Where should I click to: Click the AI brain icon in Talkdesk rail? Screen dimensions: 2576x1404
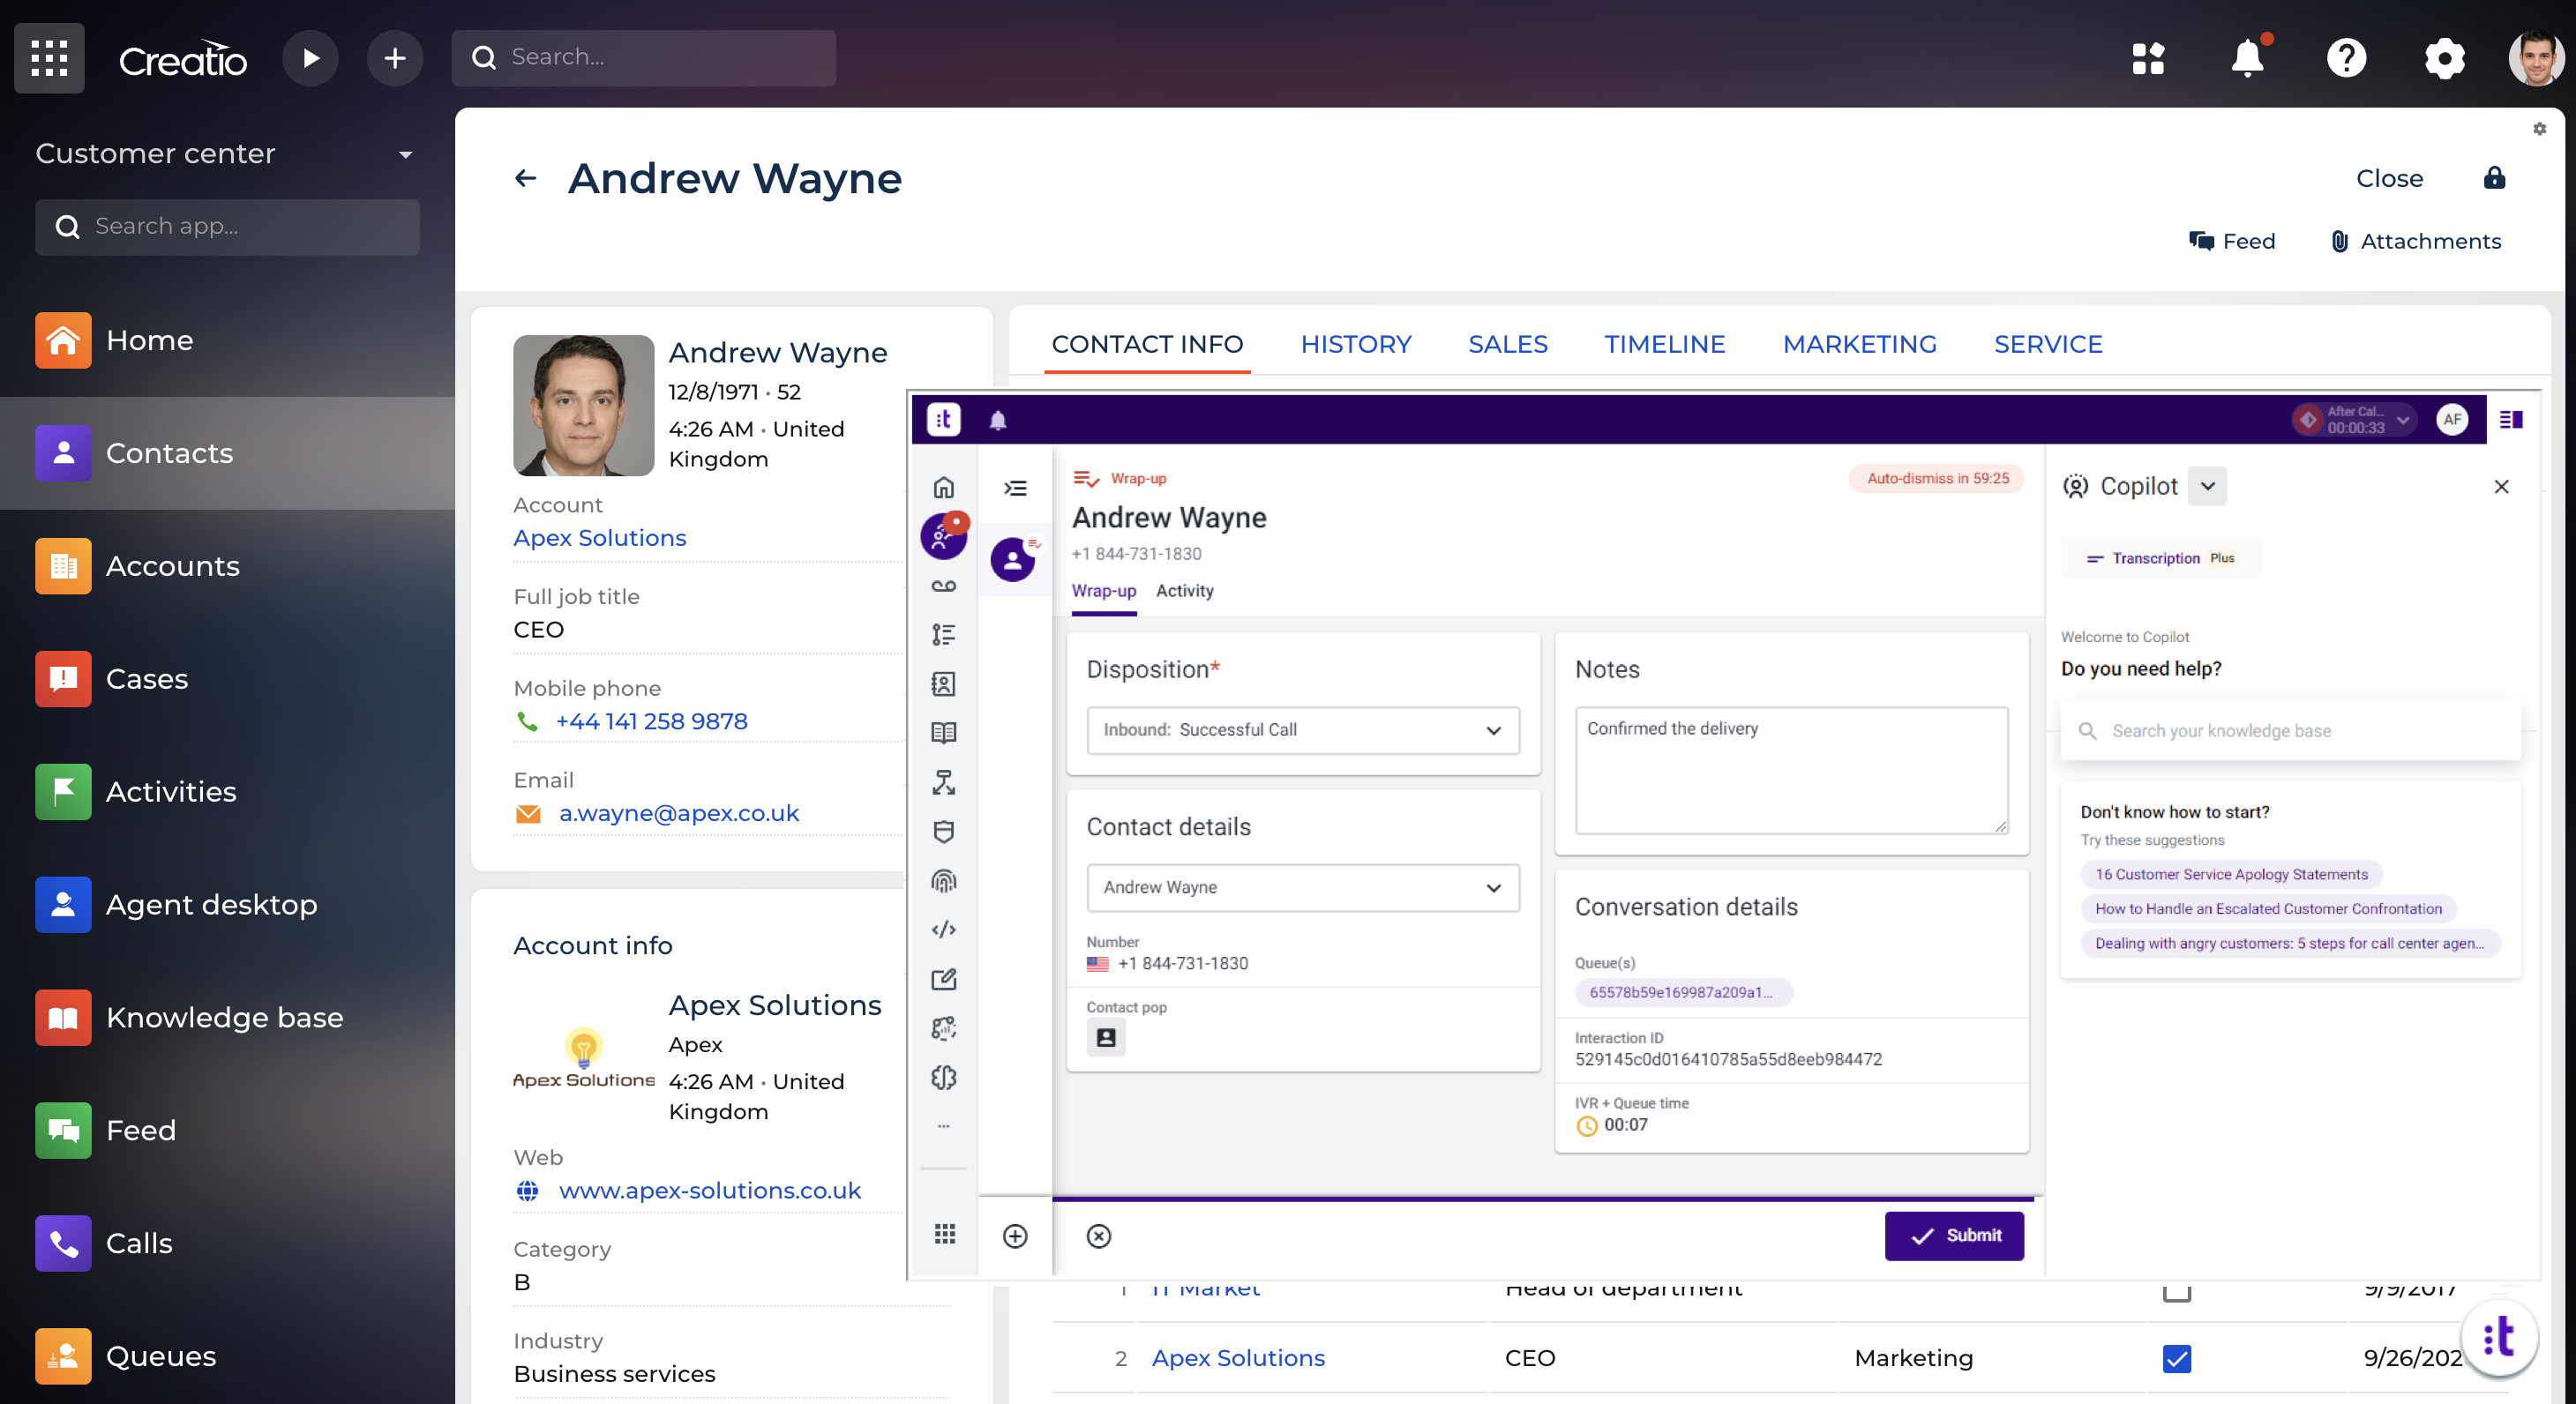click(x=943, y=1077)
